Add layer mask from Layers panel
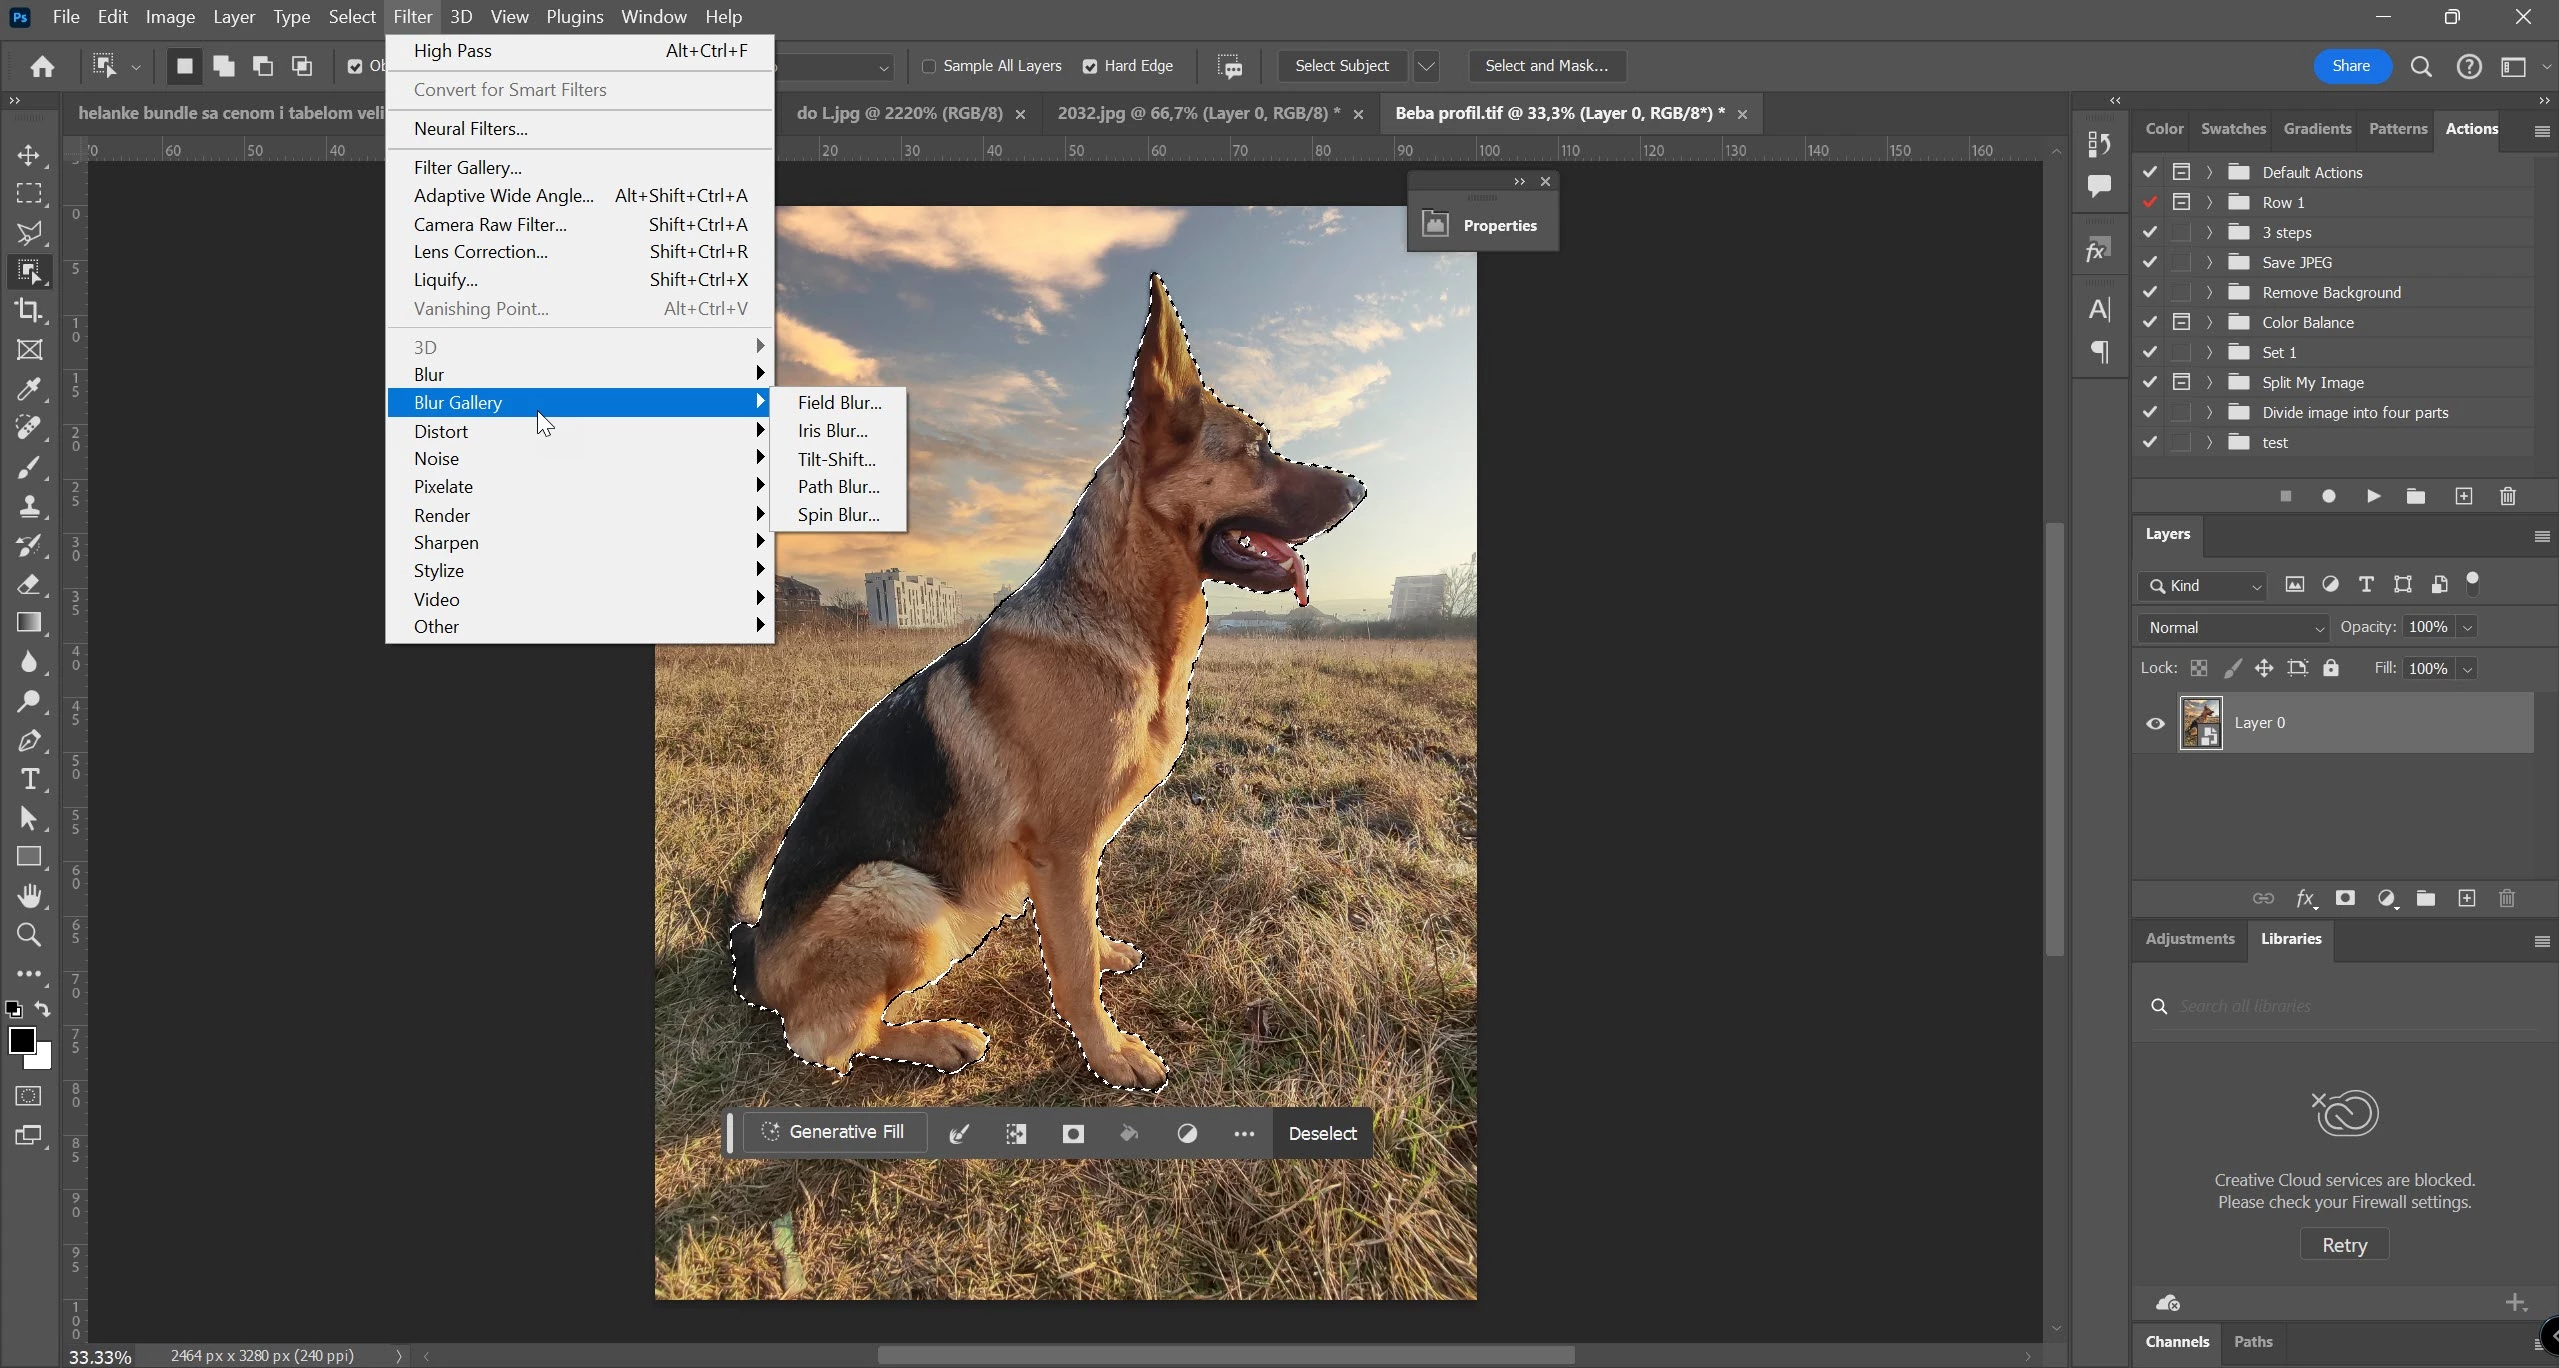 coord(2345,898)
